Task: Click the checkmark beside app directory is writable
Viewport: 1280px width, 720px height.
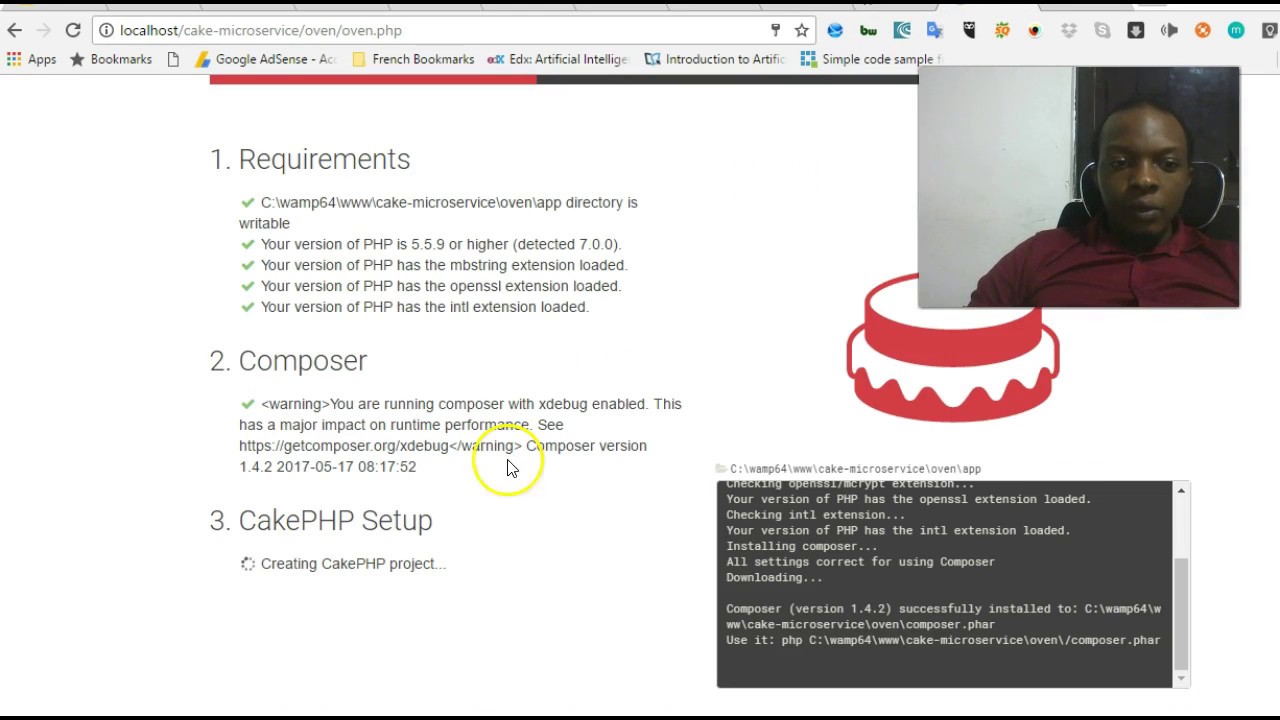Action: (x=248, y=202)
